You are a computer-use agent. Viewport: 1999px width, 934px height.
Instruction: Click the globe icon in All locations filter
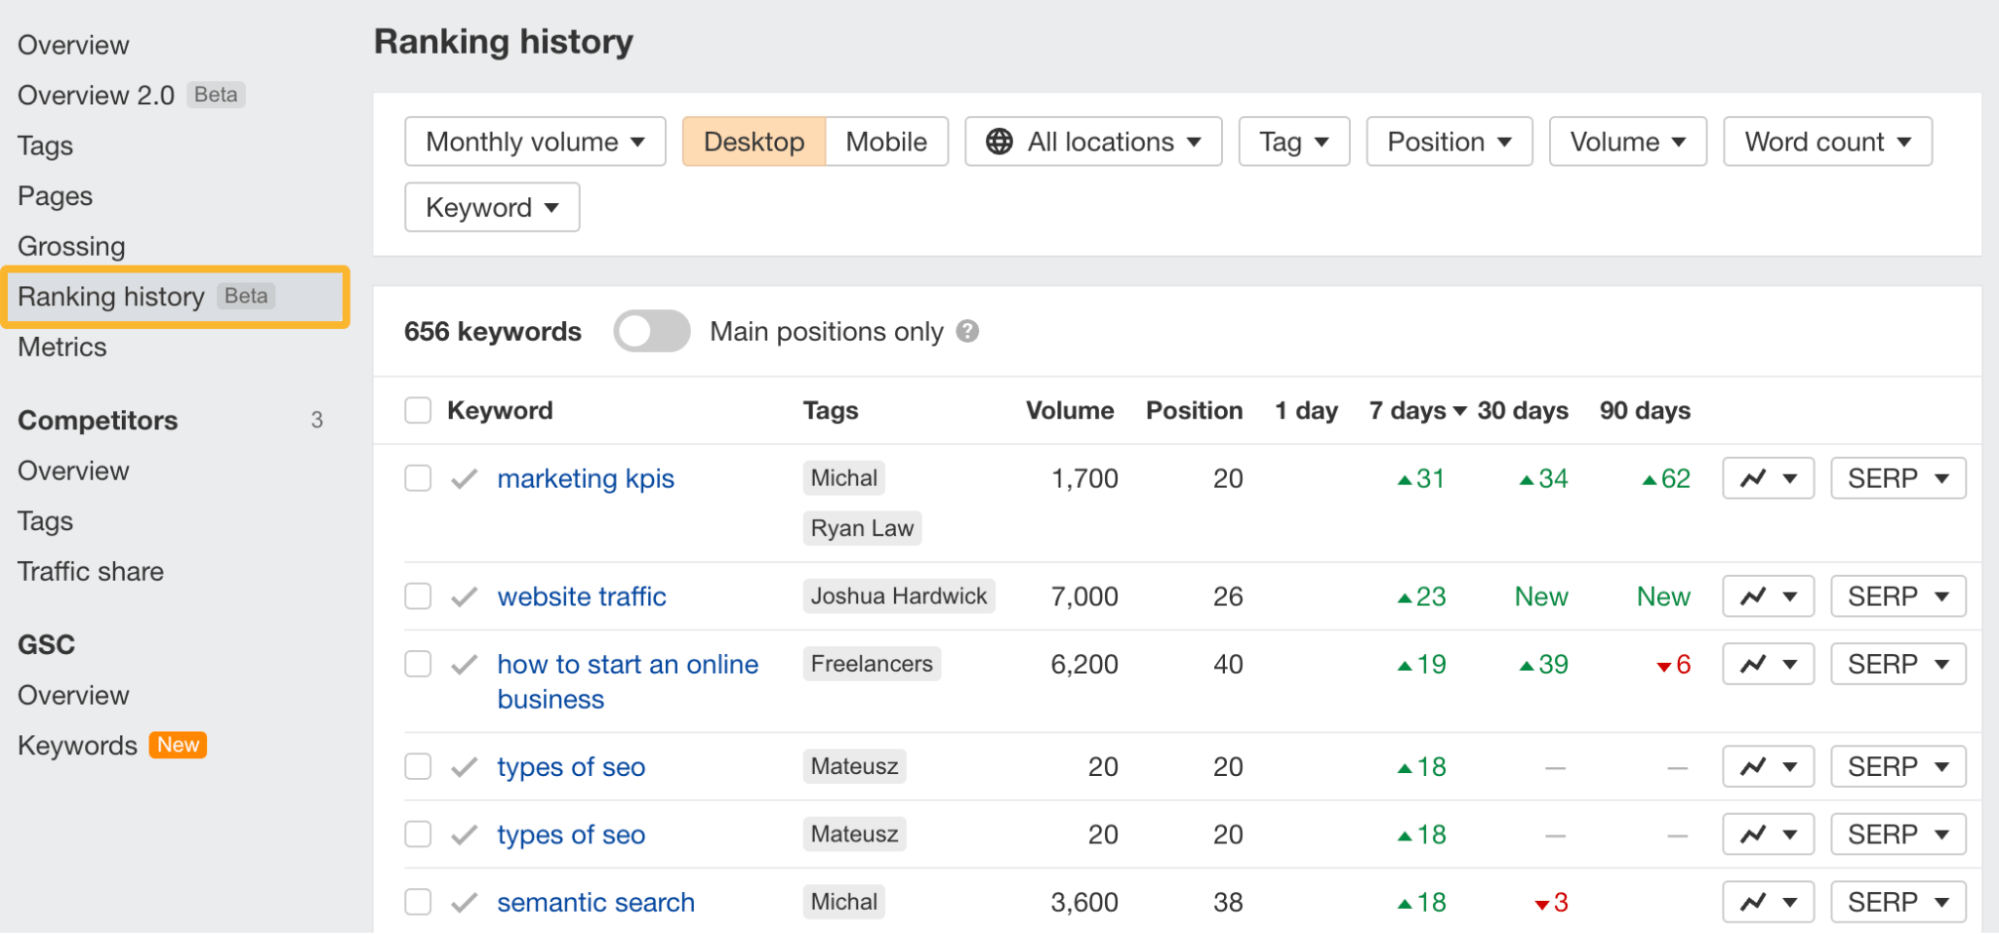[999, 142]
